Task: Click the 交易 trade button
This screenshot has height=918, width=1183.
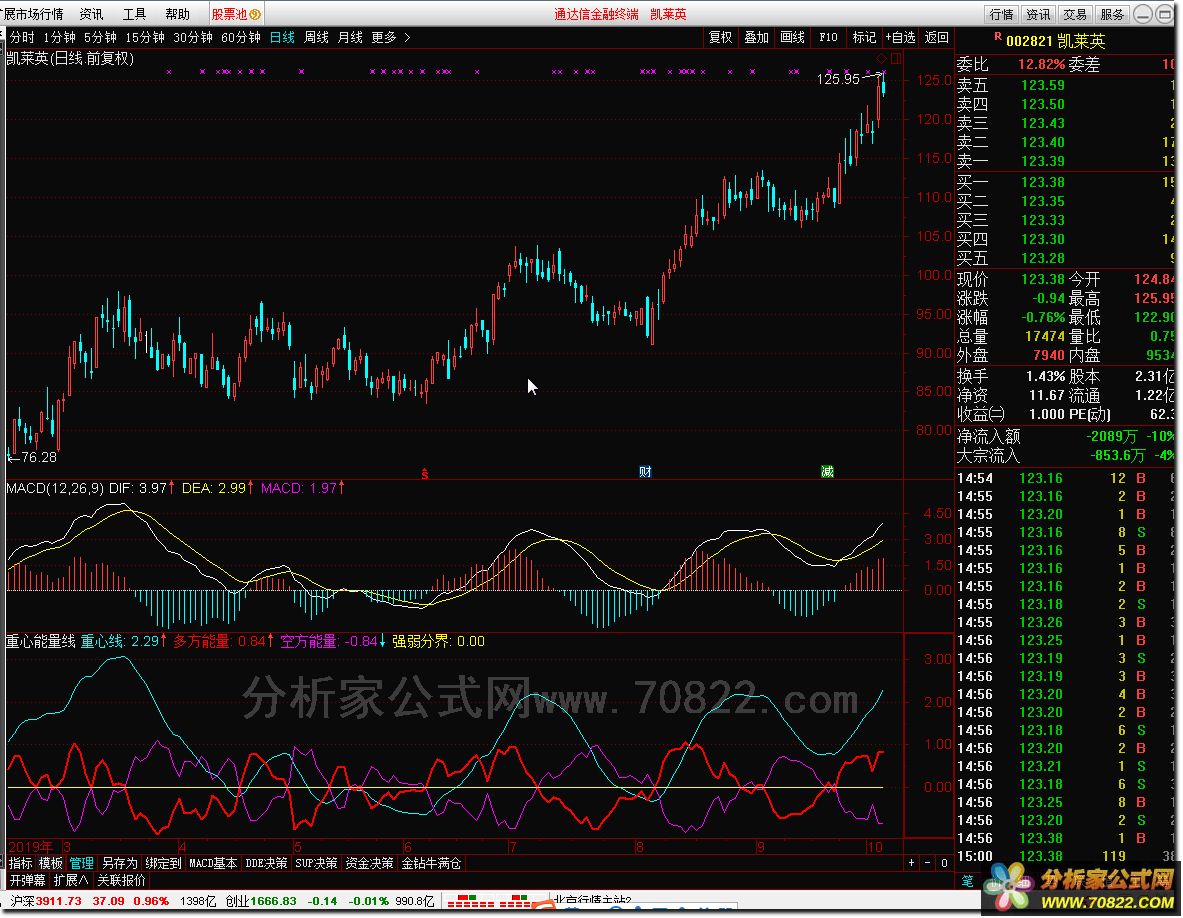Action: pos(1075,14)
